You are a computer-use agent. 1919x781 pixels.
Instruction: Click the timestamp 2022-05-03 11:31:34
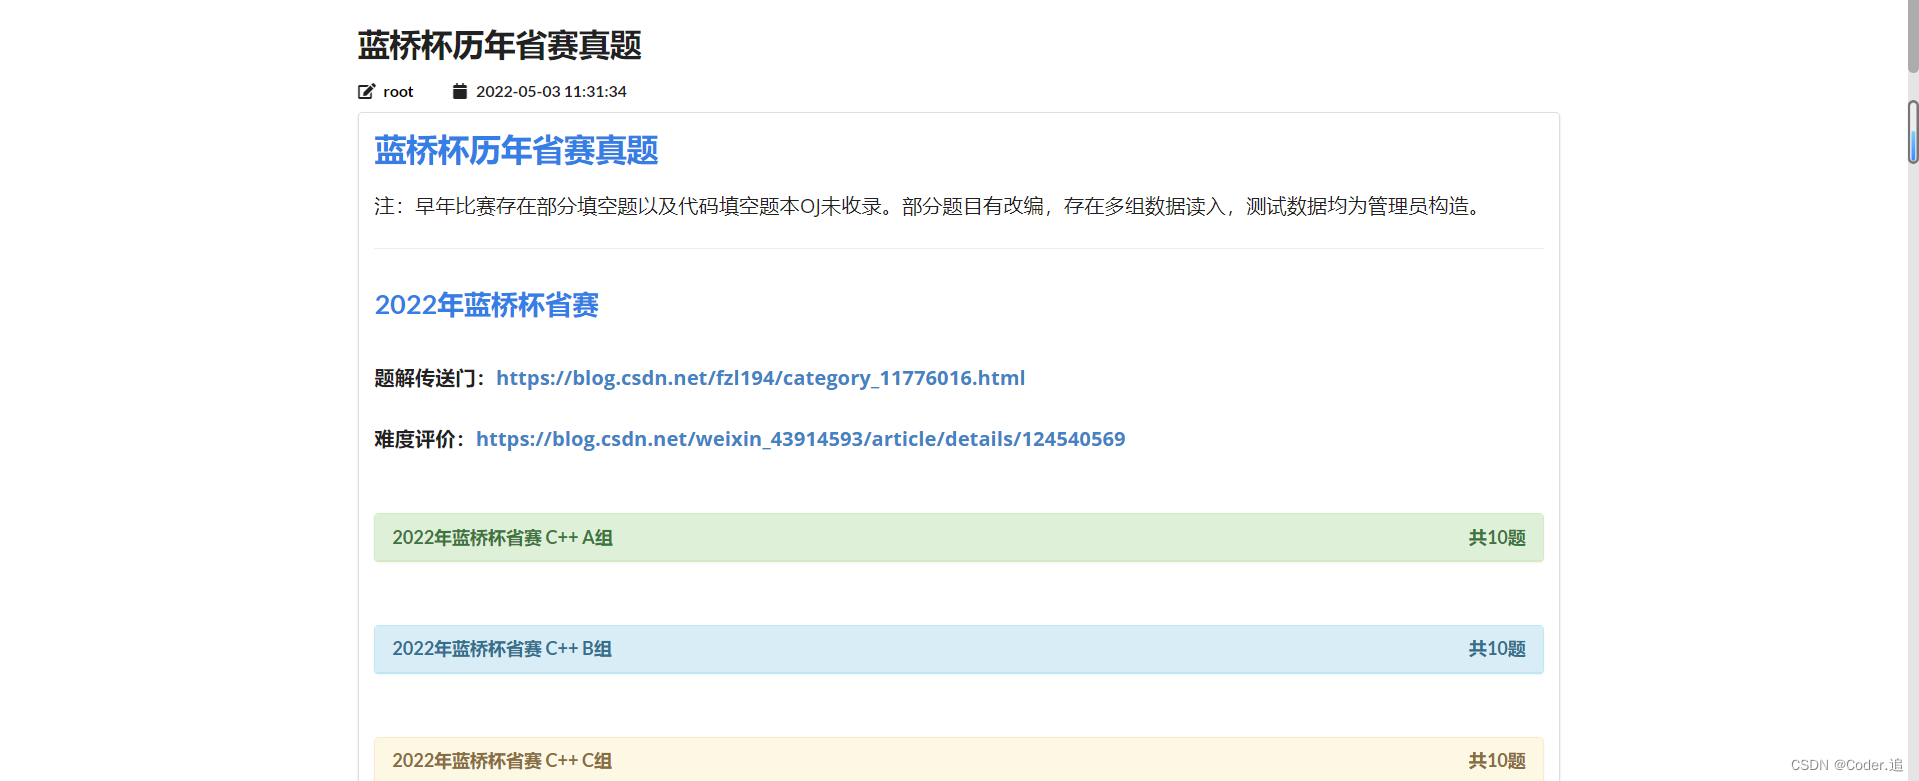coord(551,91)
